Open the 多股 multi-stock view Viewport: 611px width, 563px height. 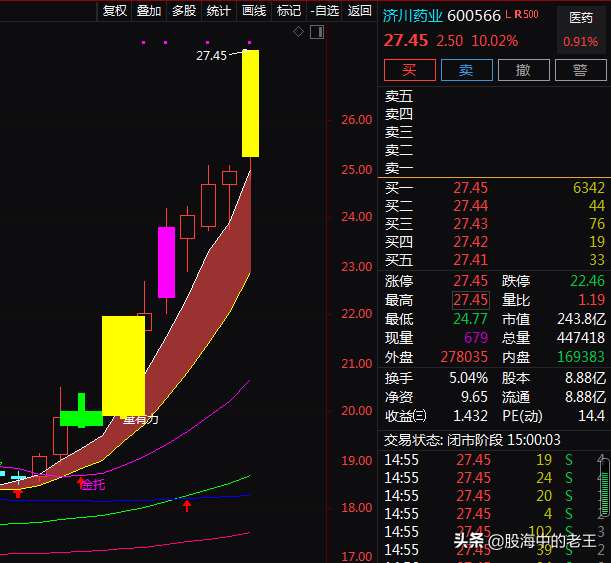coord(184,11)
